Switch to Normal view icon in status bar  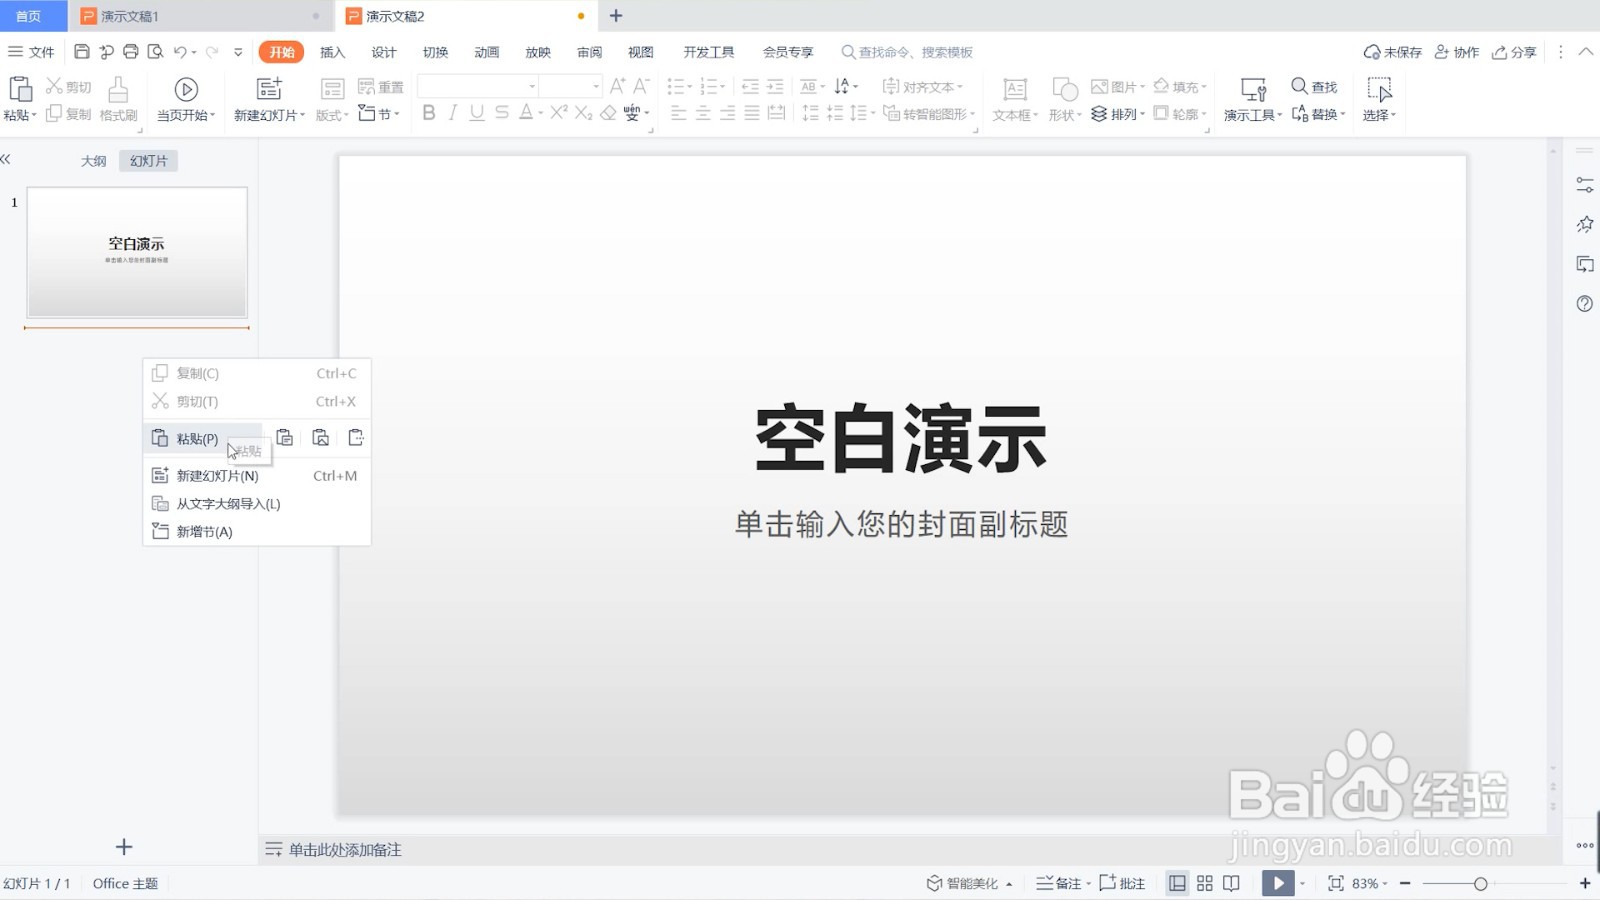[x=1178, y=883]
